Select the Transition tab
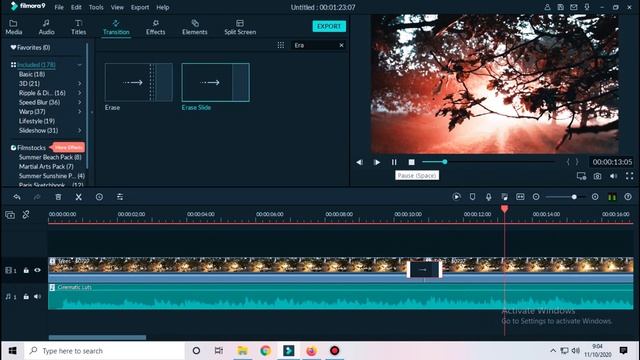The image size is (640, 360). click(x=116, y=27)
